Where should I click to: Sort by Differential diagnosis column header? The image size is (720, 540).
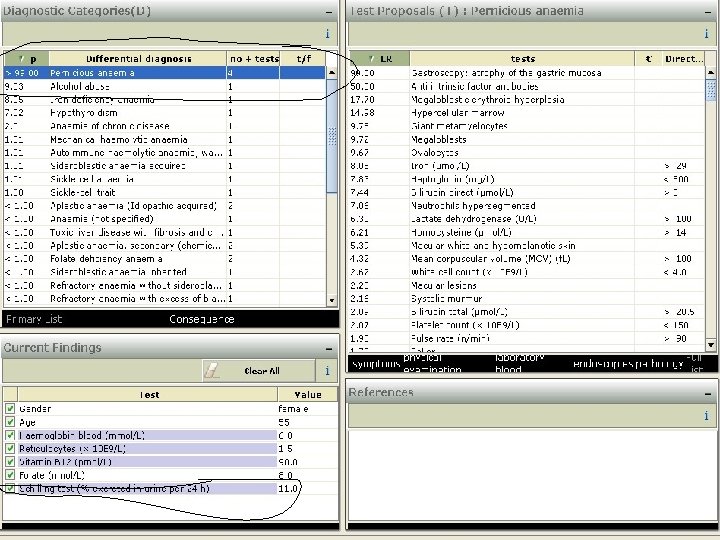(x=138, y=59)
